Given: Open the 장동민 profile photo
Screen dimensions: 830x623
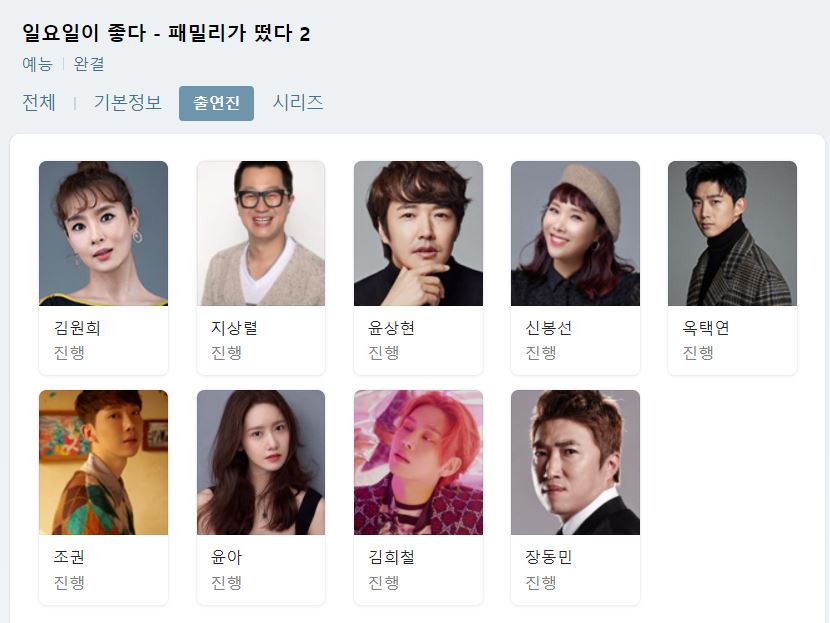Looking at the screenshot, I should [575, 463].
